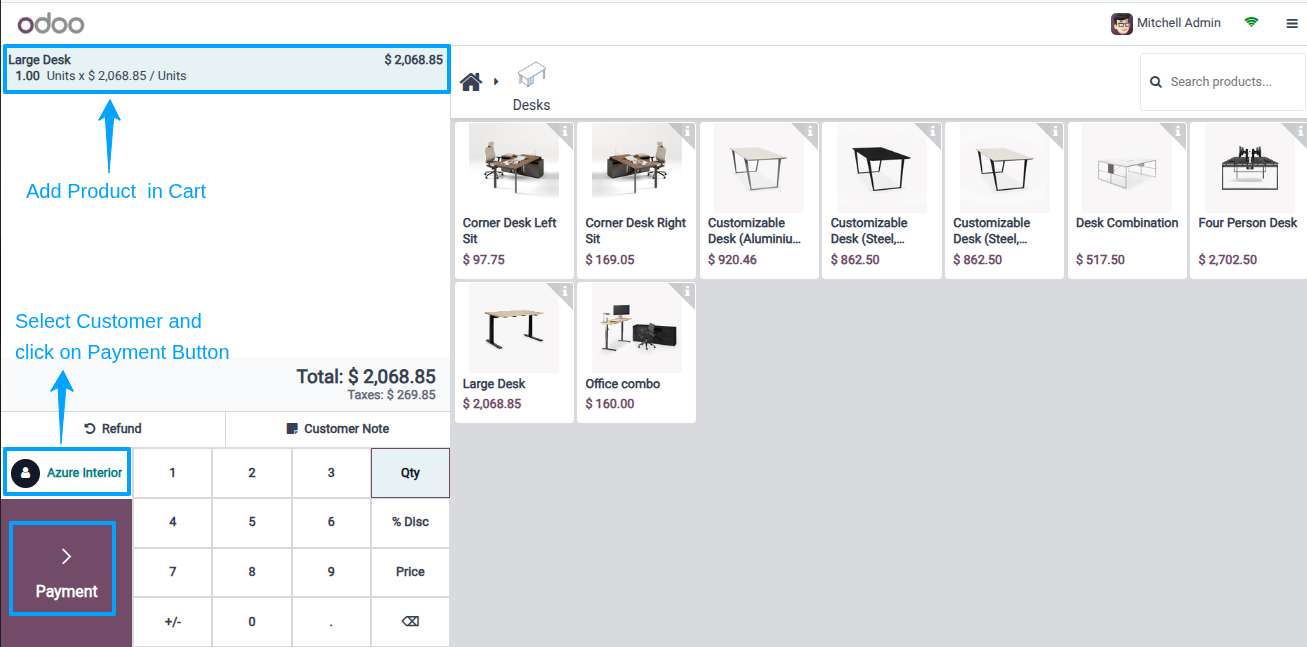Show info for Four Person Desk
The height and width of the screenshot is (647, 1307).
1299,131
